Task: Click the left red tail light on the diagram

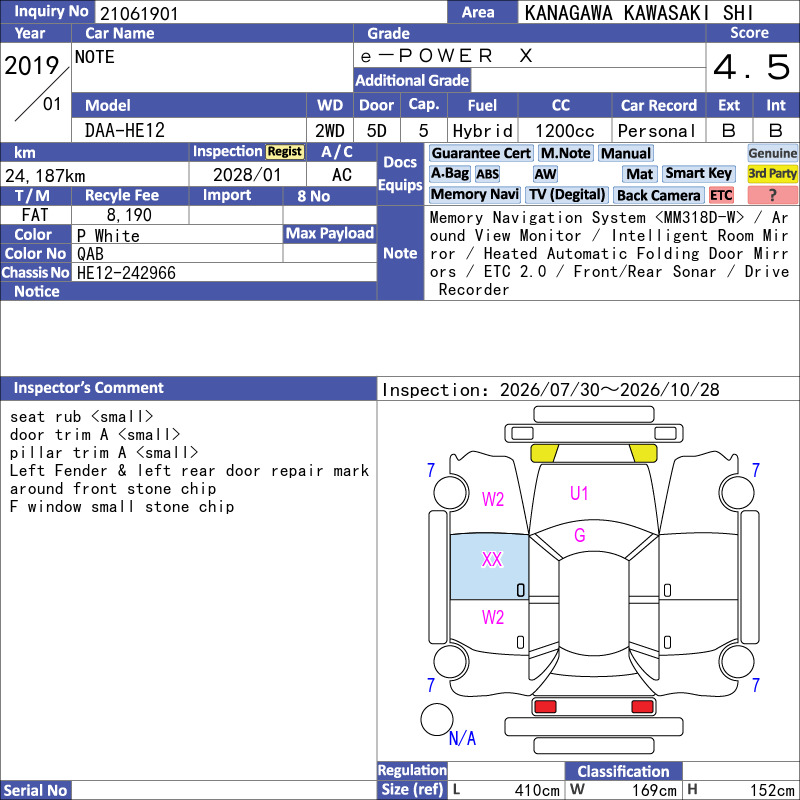Action: click(545, 707)
